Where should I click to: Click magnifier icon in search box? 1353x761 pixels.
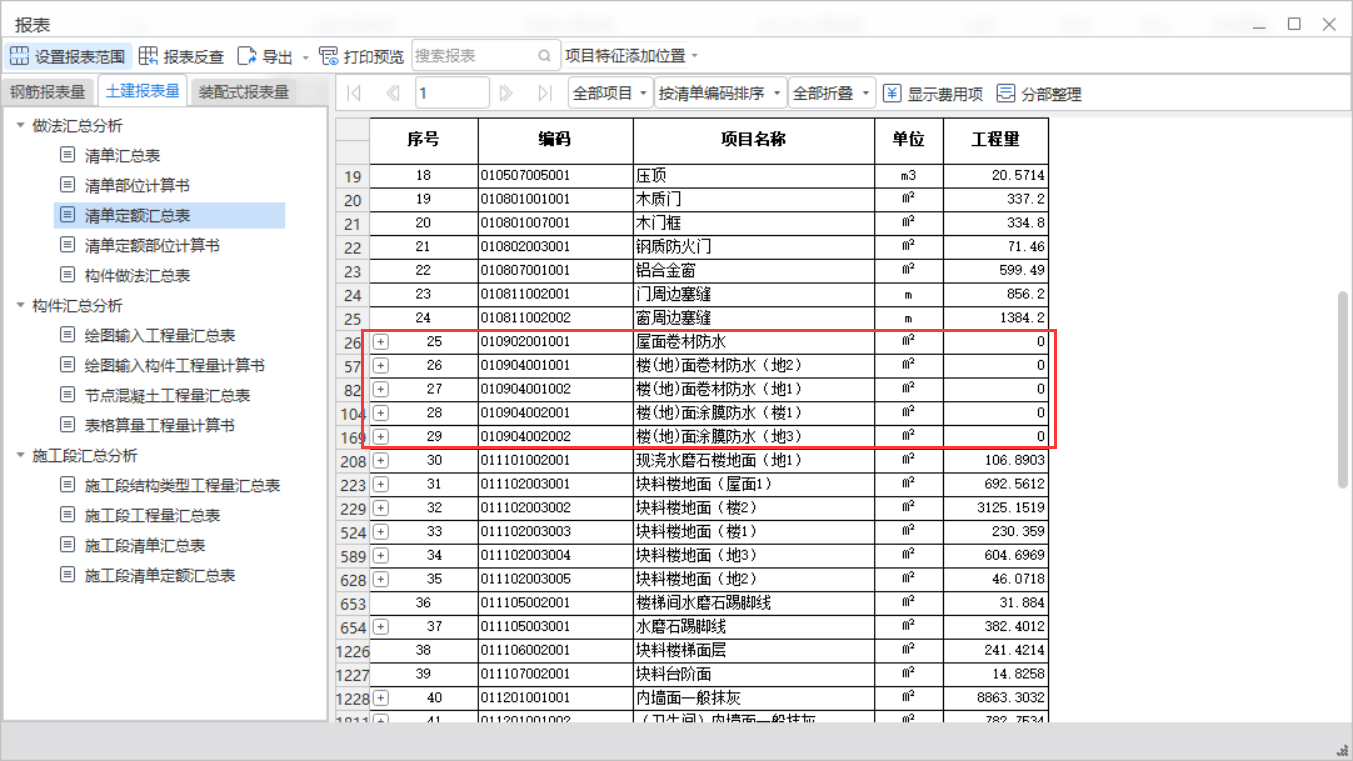pyautogui.click(x=545, y=56)
